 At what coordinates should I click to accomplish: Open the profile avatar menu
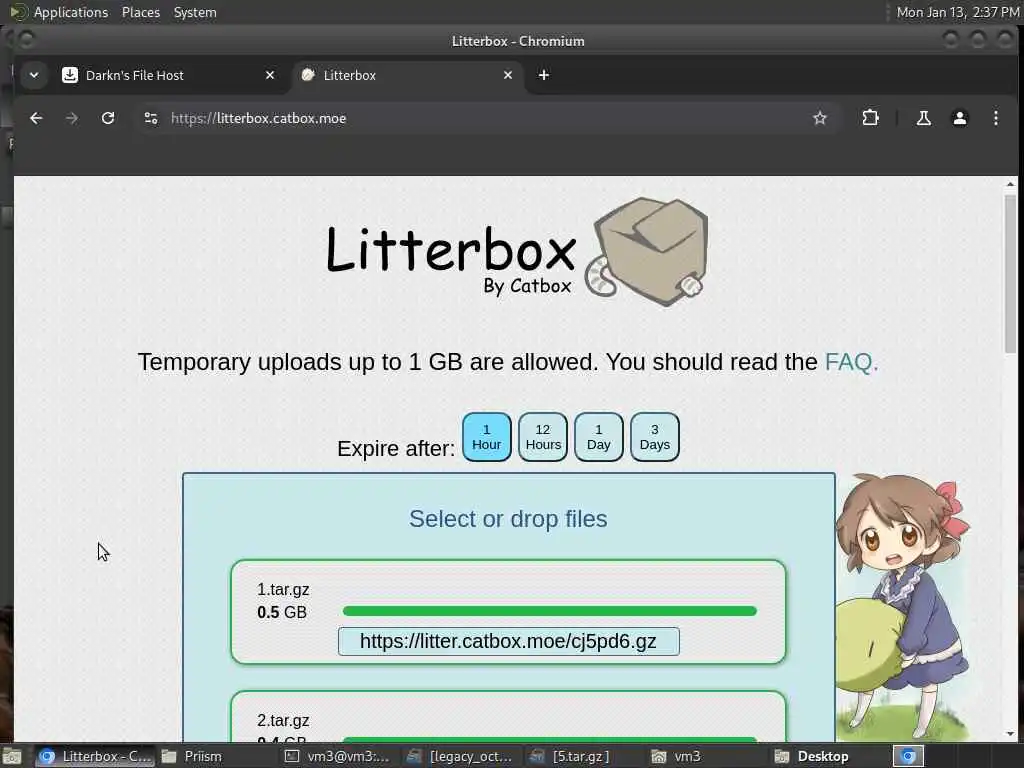pos(959,118)
